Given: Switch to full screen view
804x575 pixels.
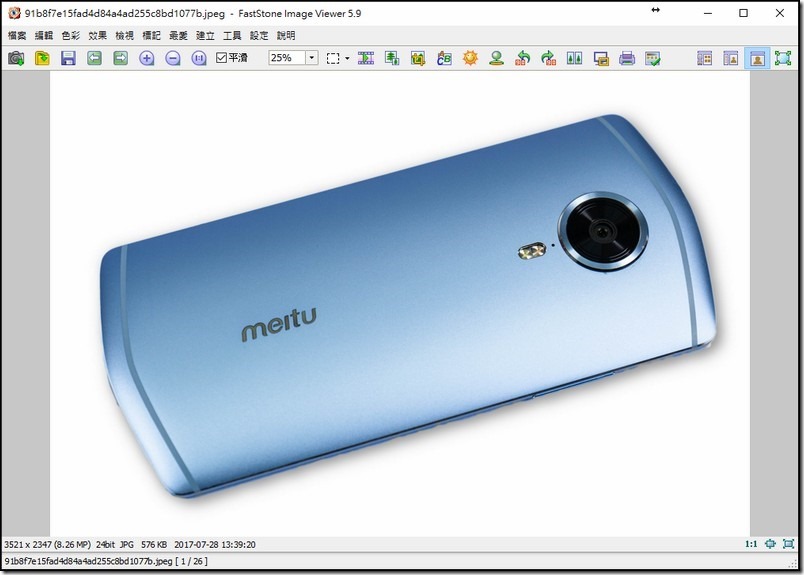Looking at the screenshot, I should (783, 59).
